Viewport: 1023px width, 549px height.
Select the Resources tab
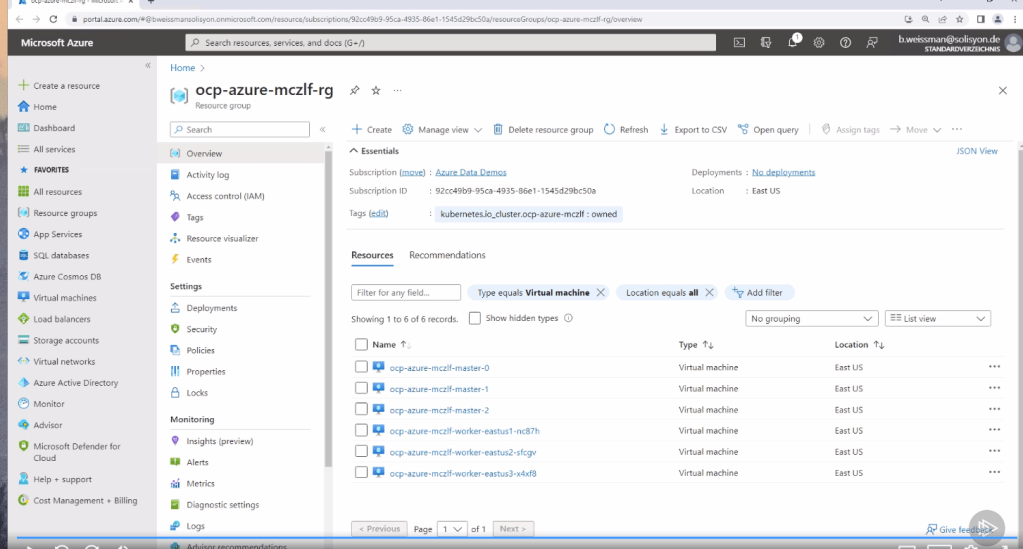click(372, 255)
